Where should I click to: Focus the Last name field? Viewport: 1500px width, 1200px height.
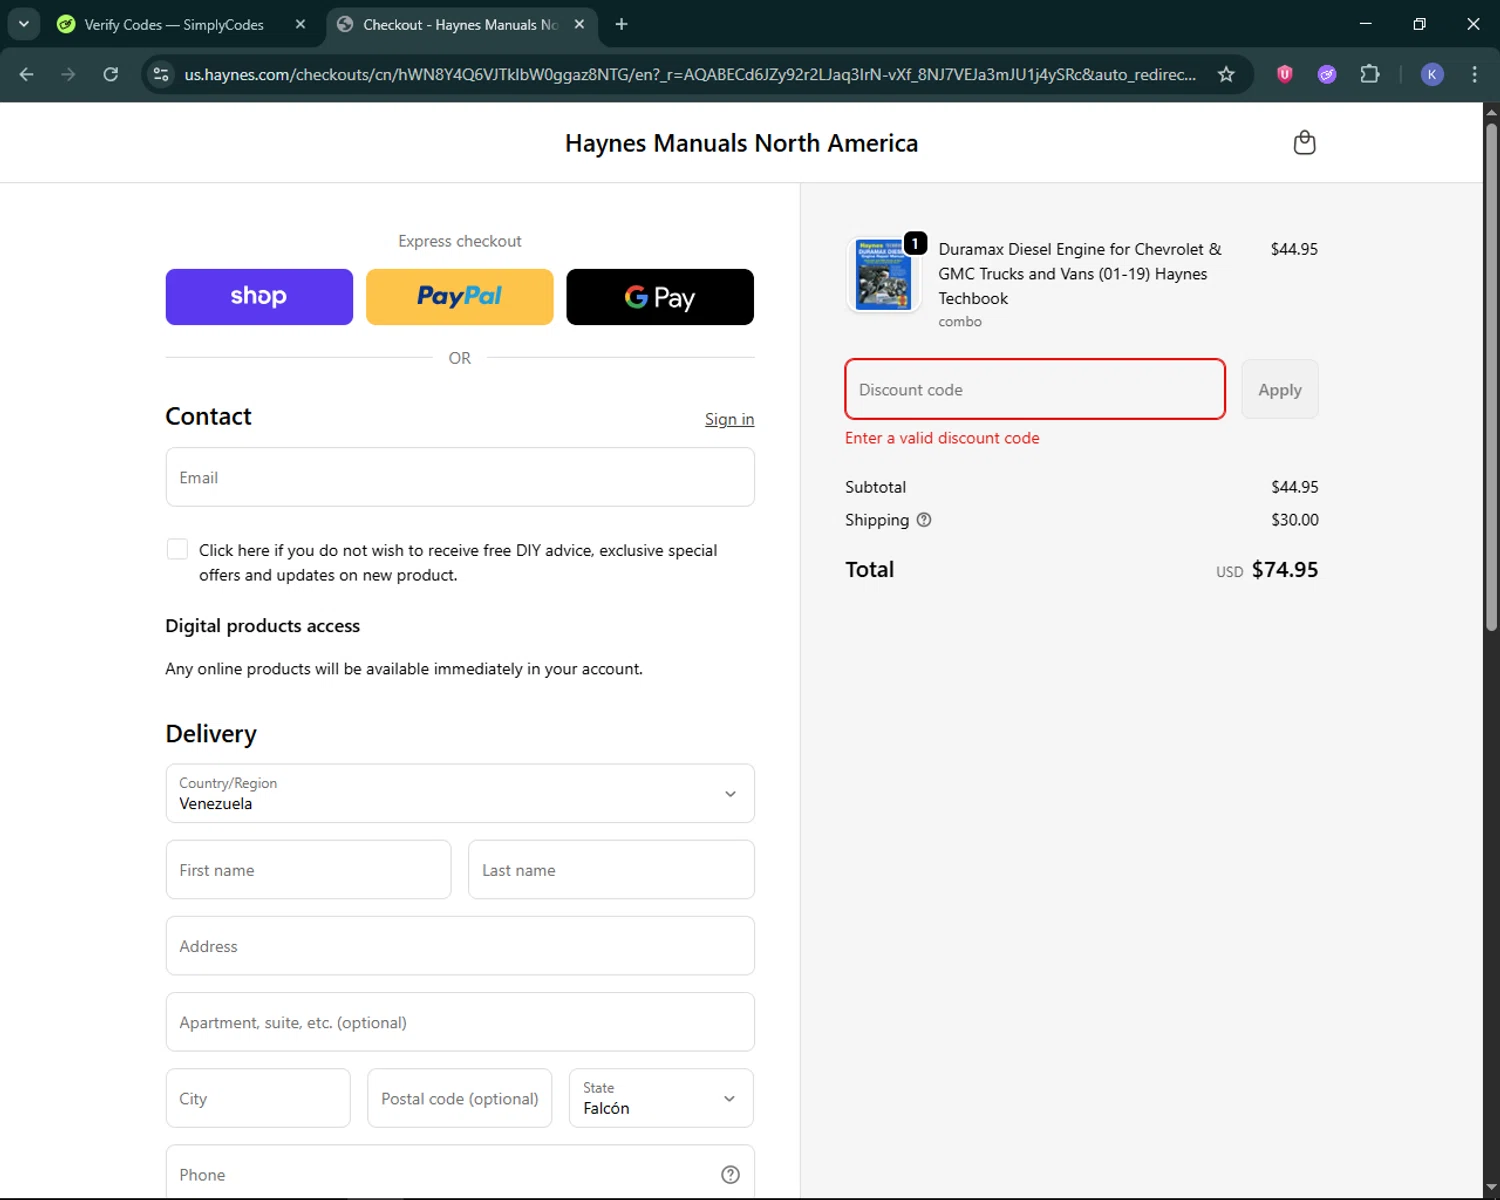point(611,870)
